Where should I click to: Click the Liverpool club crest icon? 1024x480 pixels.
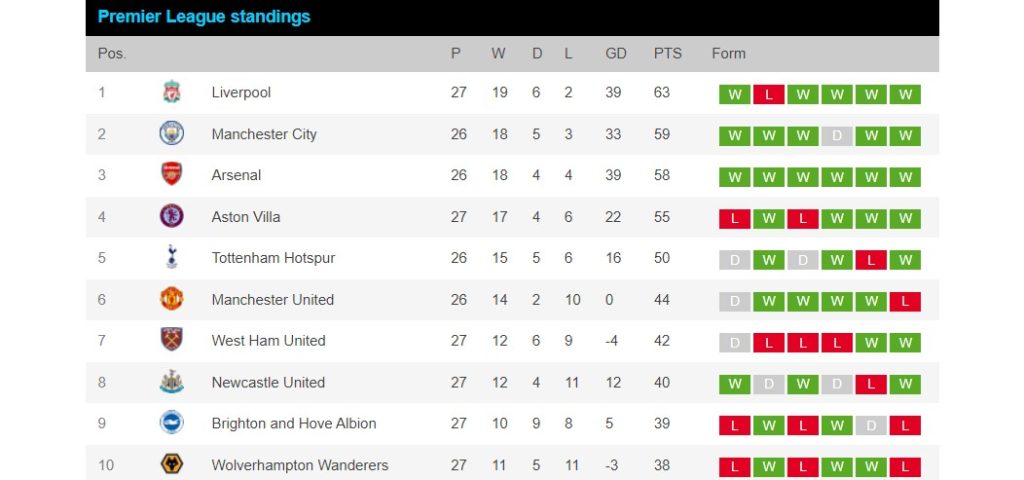click(x=172, y=93)
